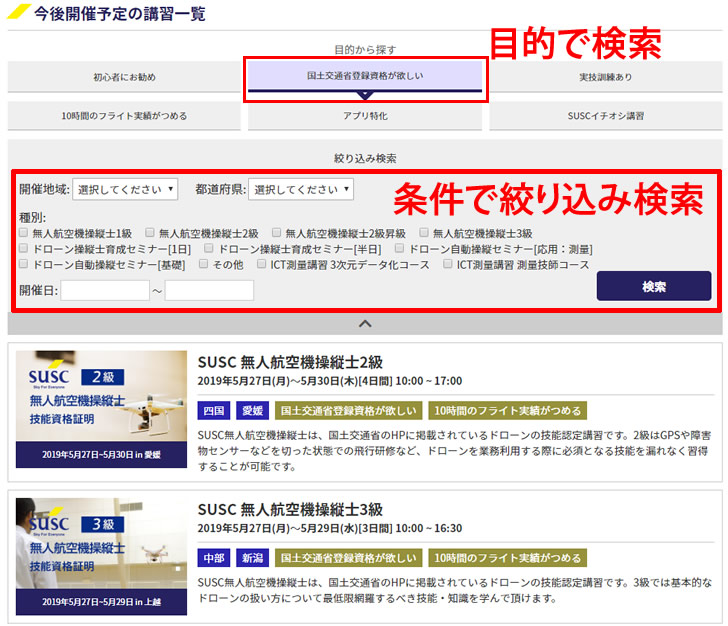
Task: Check ドローン自動操縦セミナー[応用：測量] checkbox
Action: tap(399, 248)
